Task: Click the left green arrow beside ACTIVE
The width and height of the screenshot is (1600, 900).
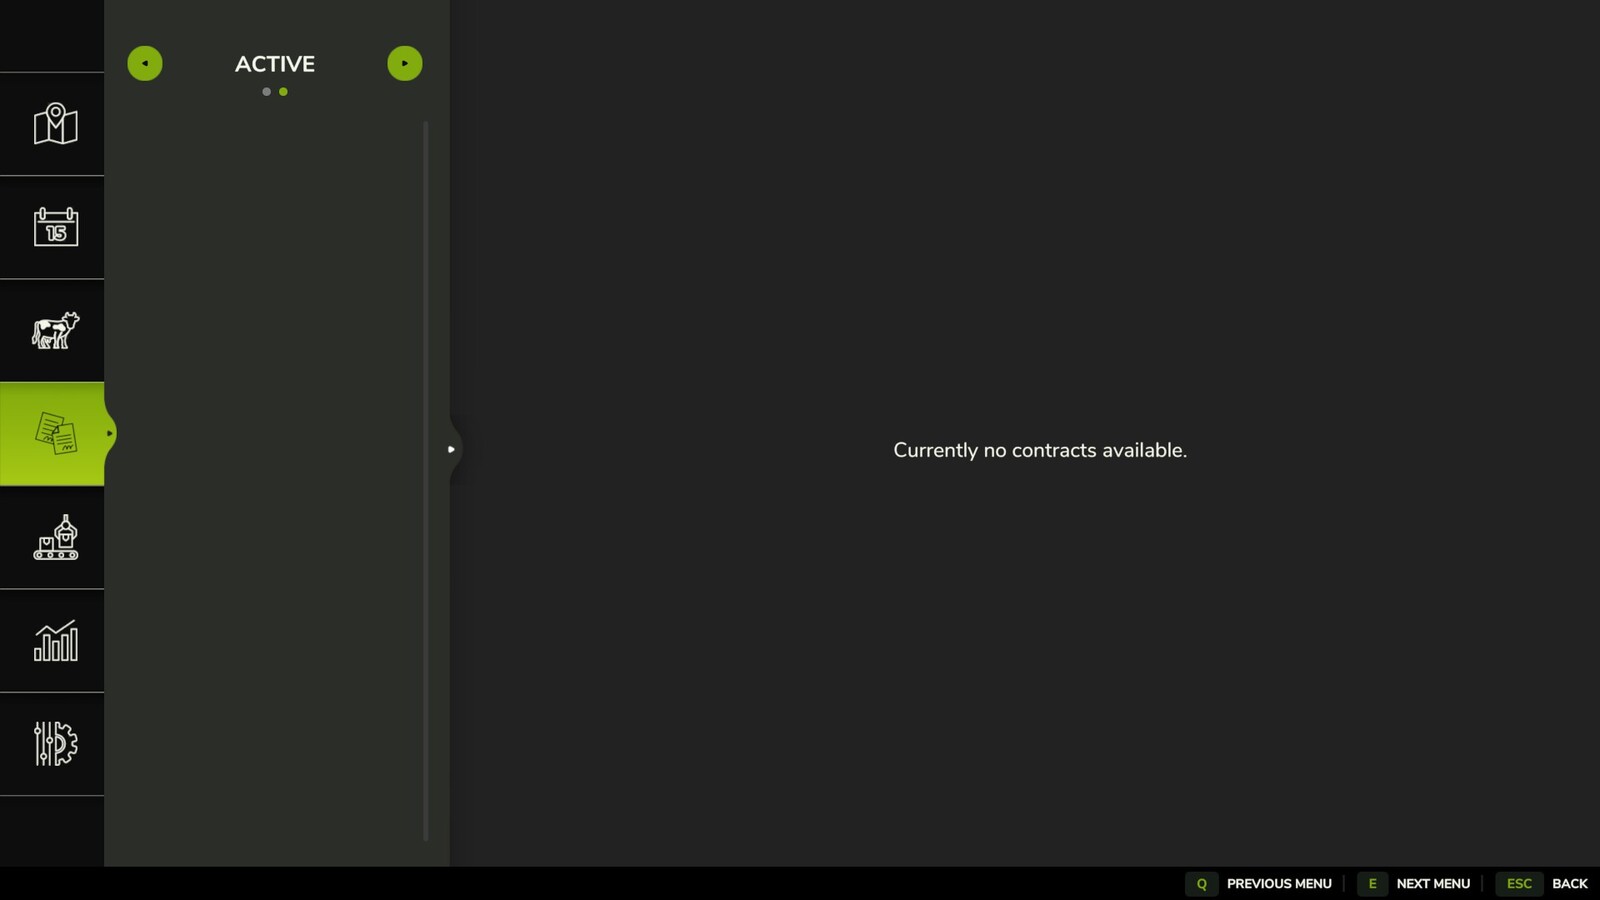Action: pos(145,64)
